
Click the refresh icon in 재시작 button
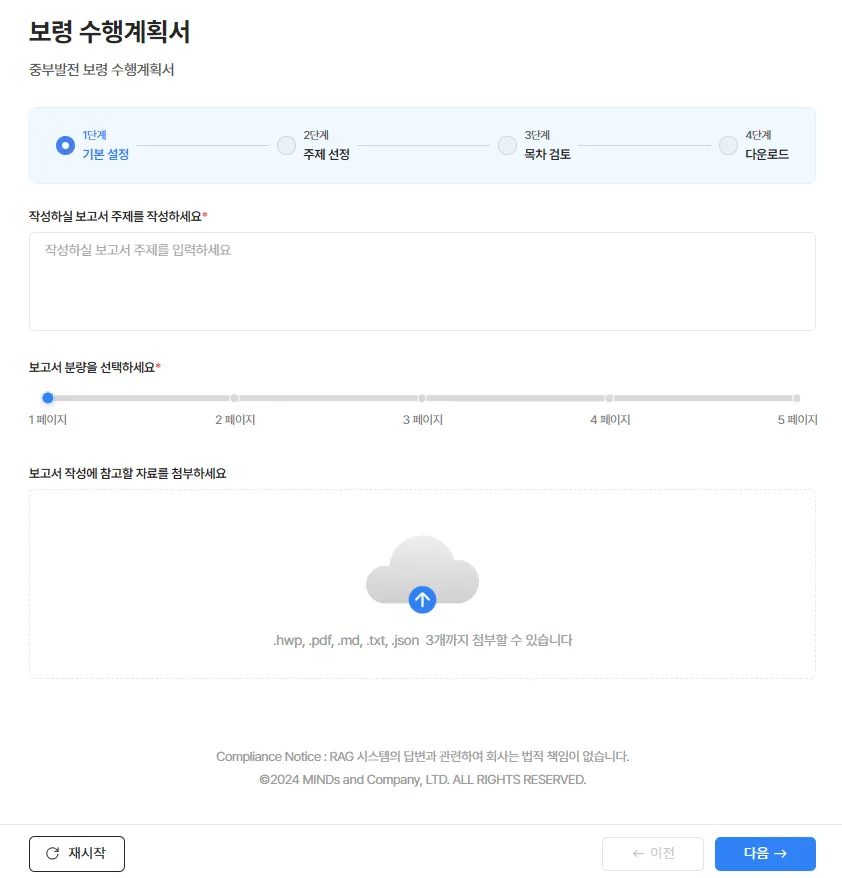pyautogui.click(x=53, y=854)
